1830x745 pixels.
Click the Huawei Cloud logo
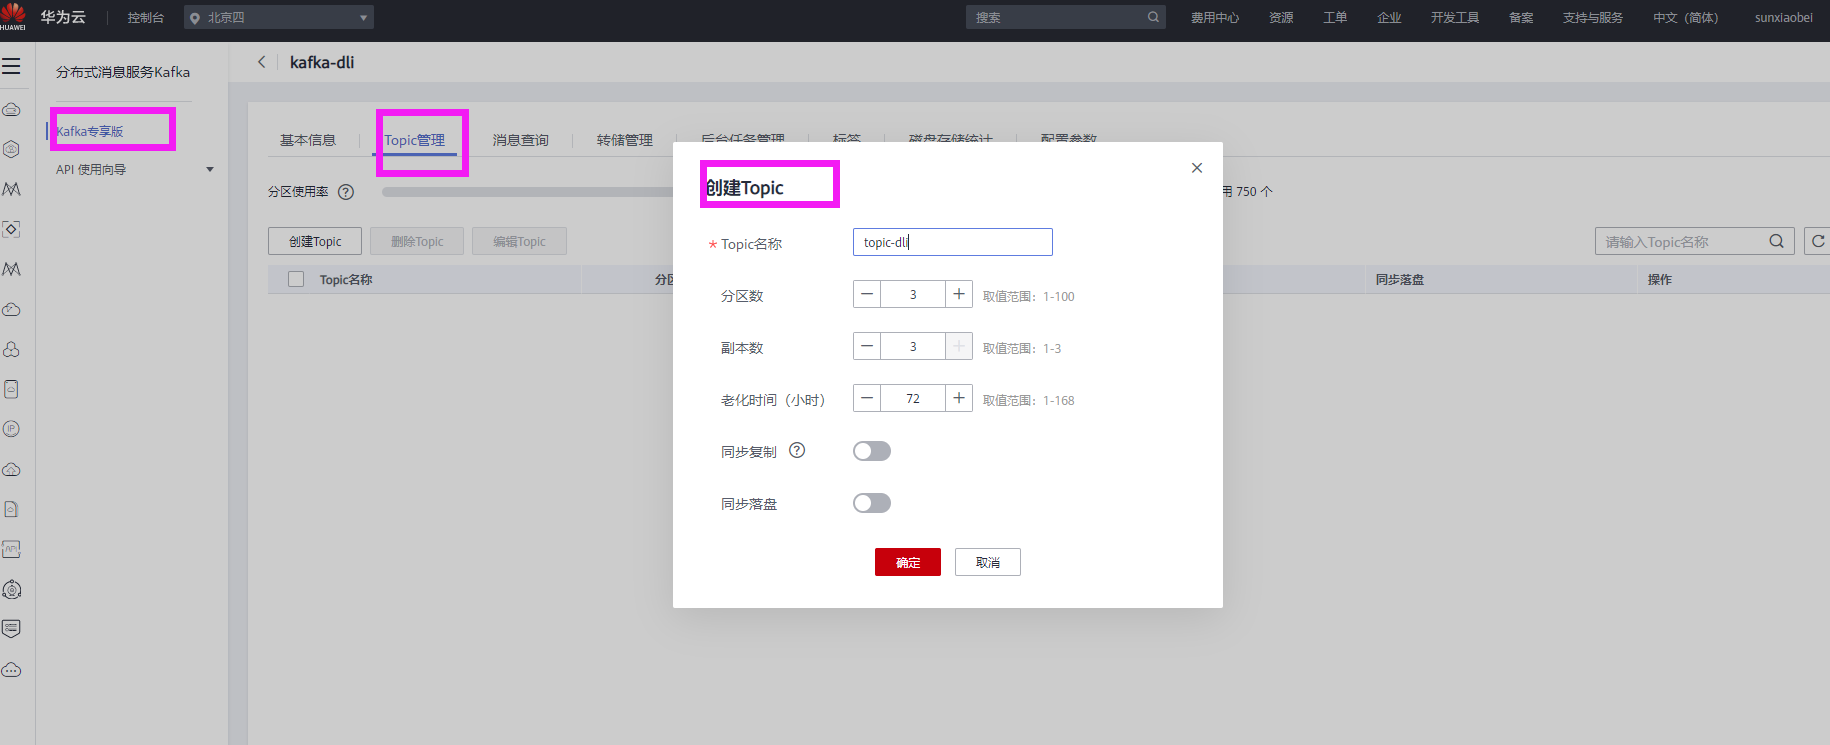pyautogui.click(x=14, y=16)
